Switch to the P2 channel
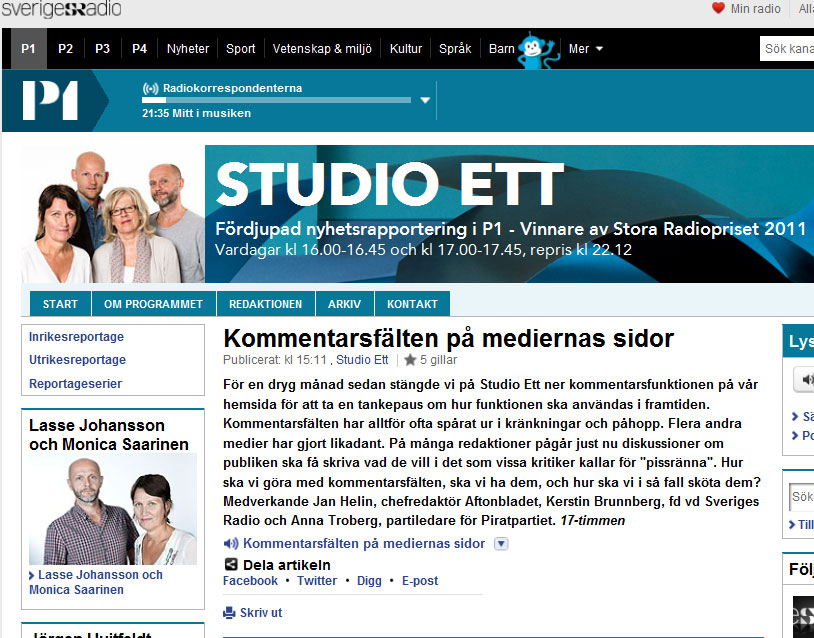Screen dimensions: 814x638 65,49
